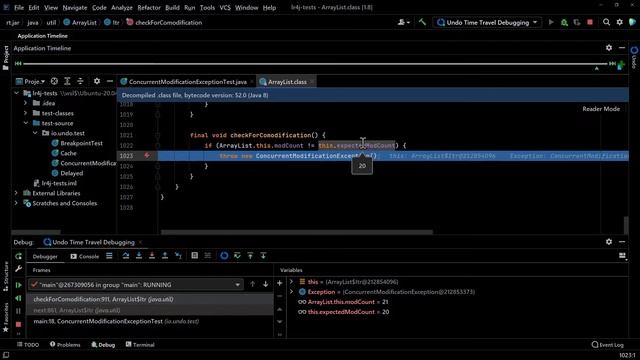Switch to ArrayList.class editor tab
This screenshot has height=360, width=640.
[x=287, y=82]
